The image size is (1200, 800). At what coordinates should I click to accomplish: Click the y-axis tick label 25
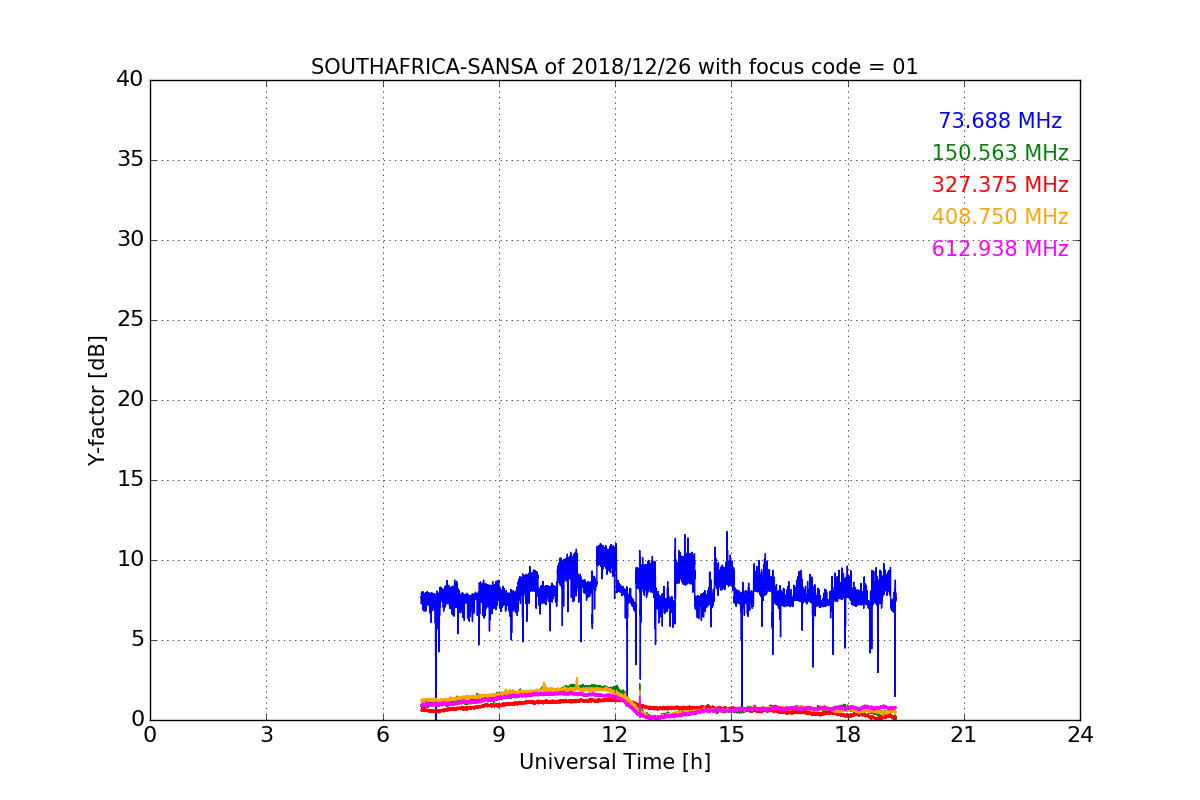tap(130, 320)
